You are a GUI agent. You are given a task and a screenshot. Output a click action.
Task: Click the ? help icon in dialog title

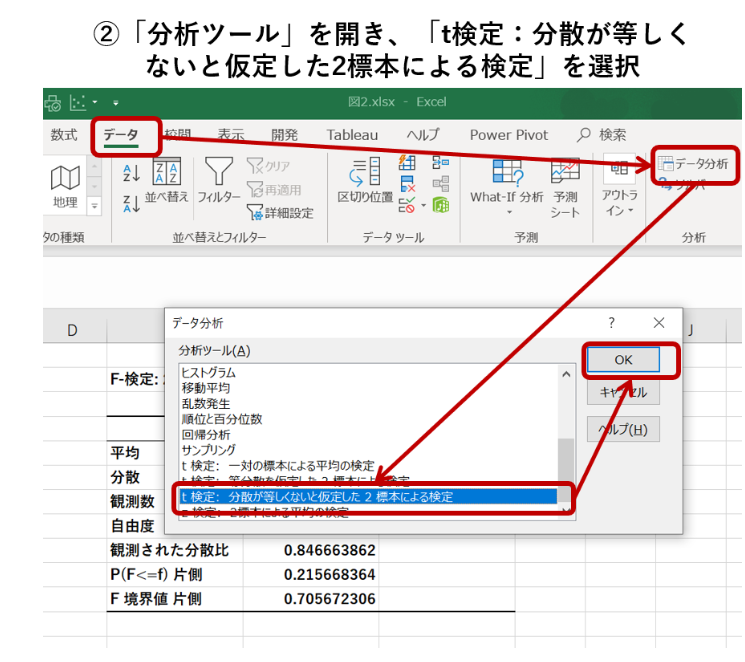point(611,323)
